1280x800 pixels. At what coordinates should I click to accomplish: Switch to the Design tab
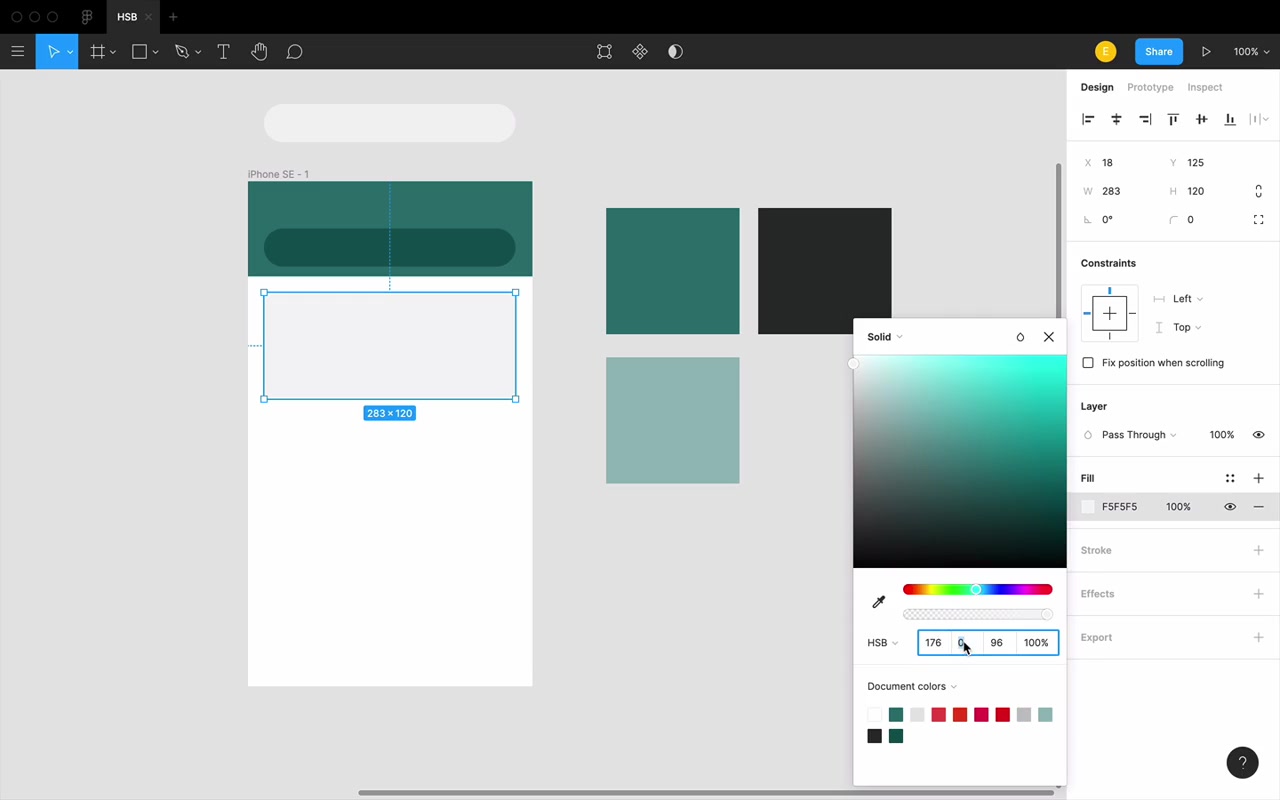(1097, 87)
